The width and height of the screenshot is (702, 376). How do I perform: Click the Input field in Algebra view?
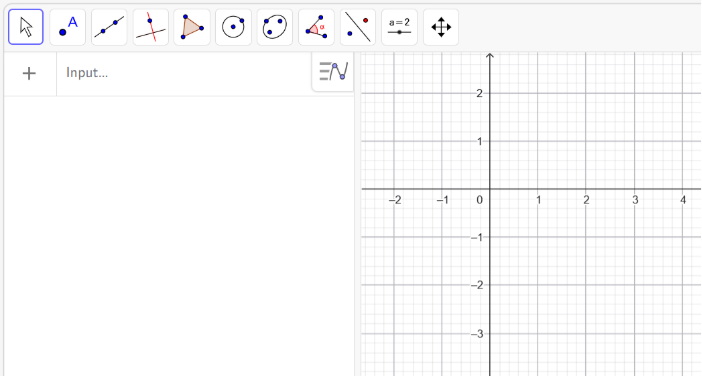click(x=184, y=73)
